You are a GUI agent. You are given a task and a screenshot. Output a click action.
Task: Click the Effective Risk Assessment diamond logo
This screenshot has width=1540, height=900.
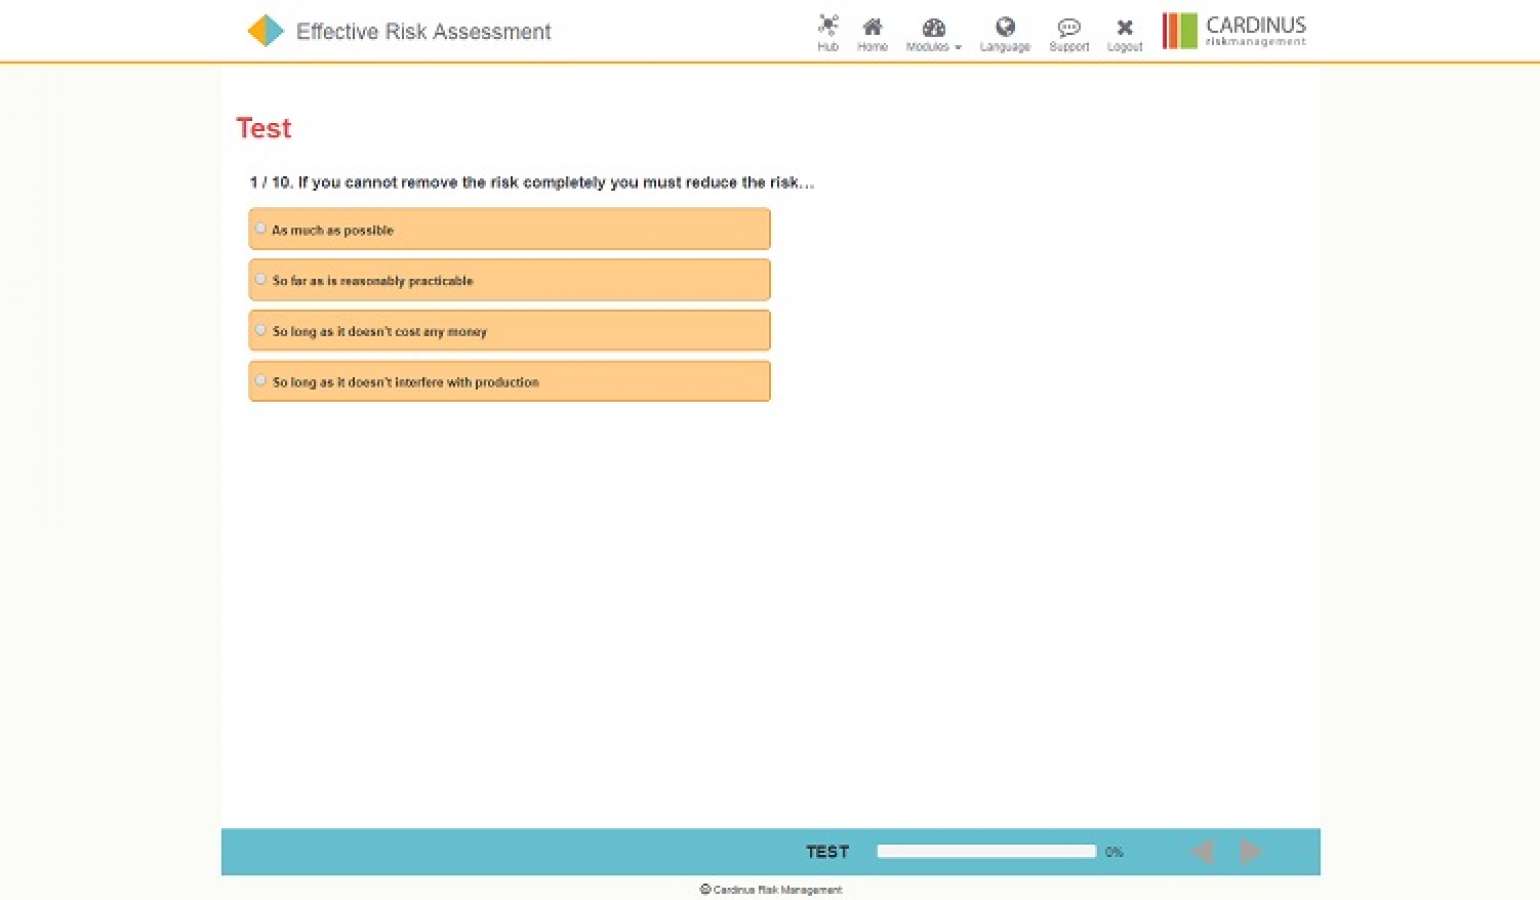pos(264,30)
